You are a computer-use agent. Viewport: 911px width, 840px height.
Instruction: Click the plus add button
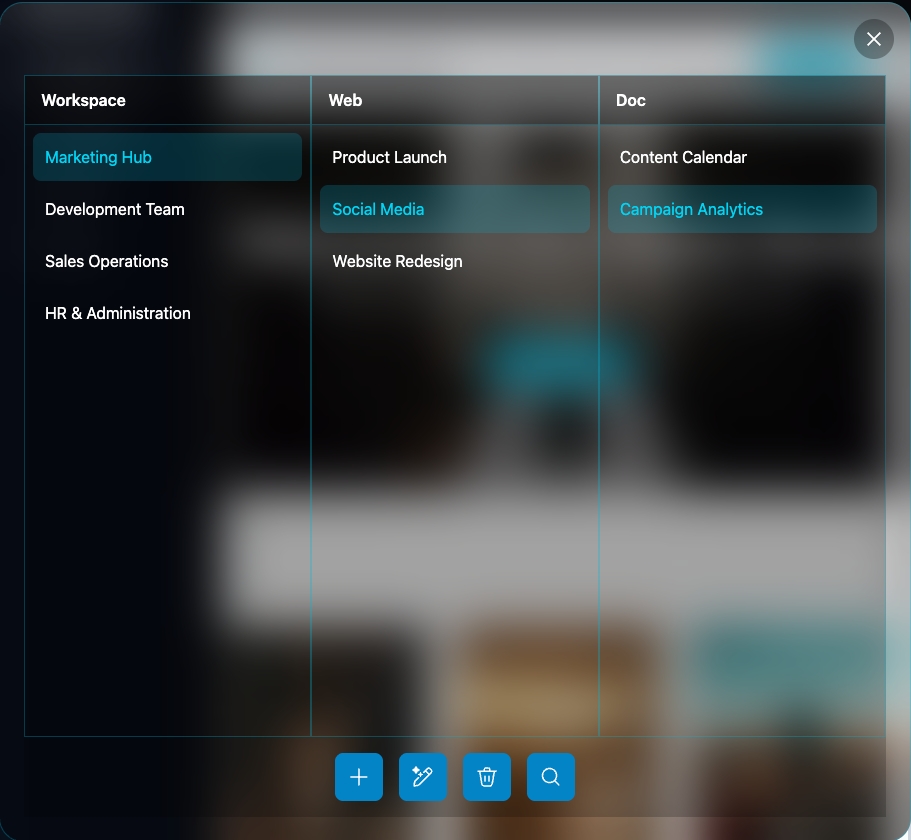coord(359,777)
